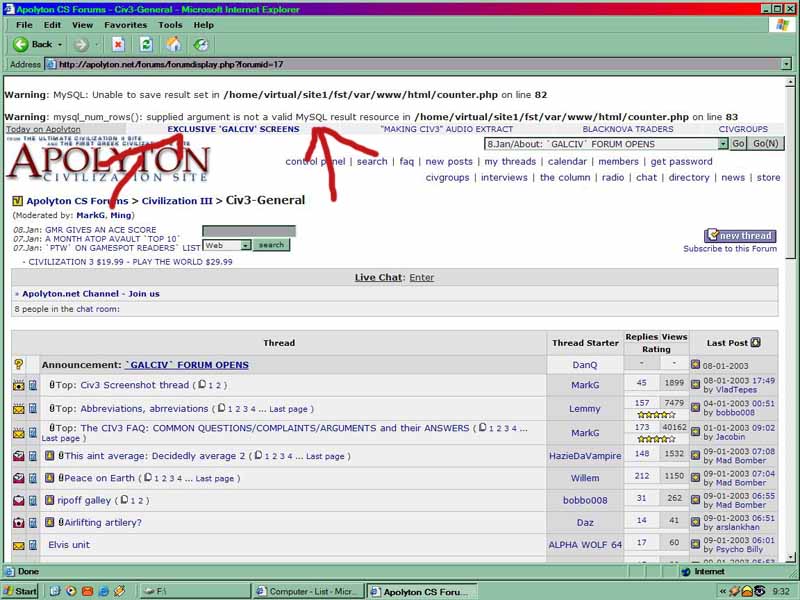This screenshot has height=600, width=800.
Task: Open the Tools menu
Action: pos(170,24)
